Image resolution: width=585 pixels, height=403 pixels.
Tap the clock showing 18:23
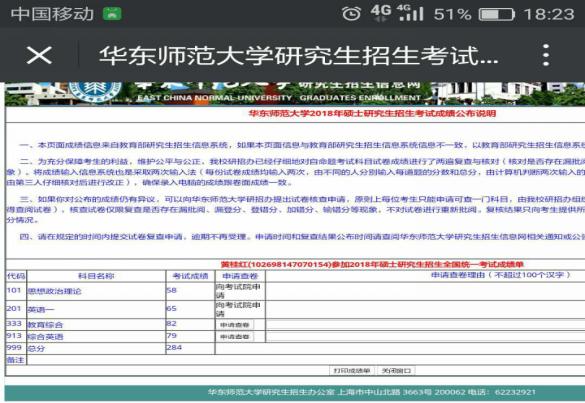(549, 15)
